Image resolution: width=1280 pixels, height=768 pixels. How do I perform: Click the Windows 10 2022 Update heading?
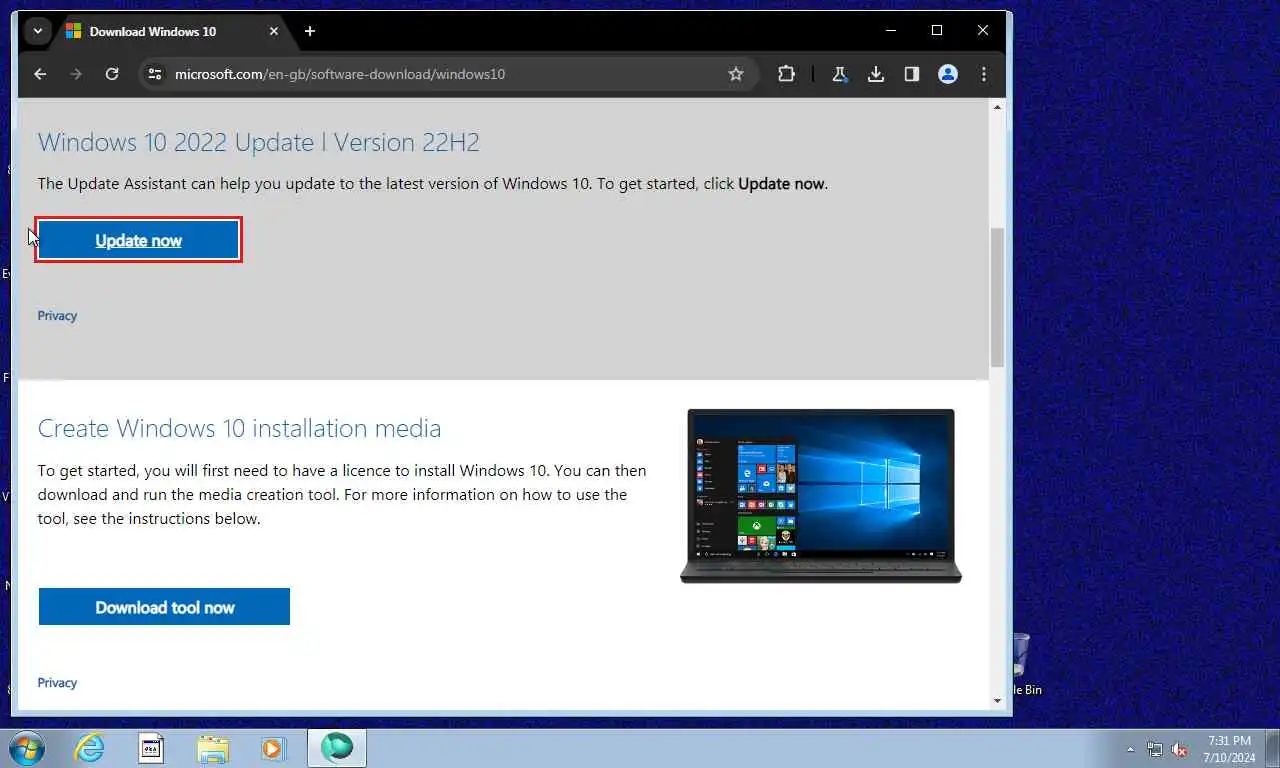(x=258, y=142)
